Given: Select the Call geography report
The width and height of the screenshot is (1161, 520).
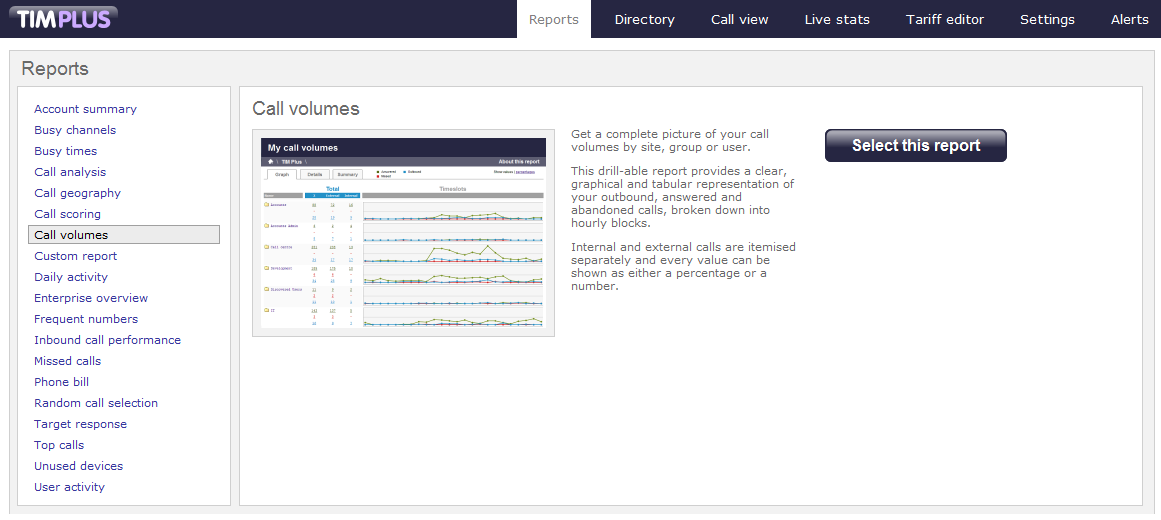Looking at the screenshot, I should (77, 193).
